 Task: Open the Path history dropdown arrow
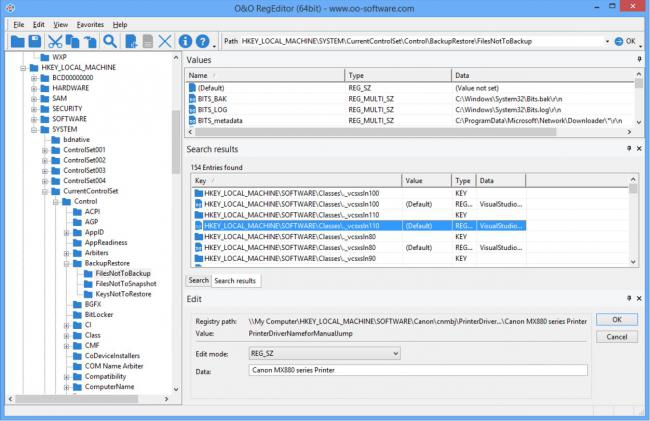607,41
